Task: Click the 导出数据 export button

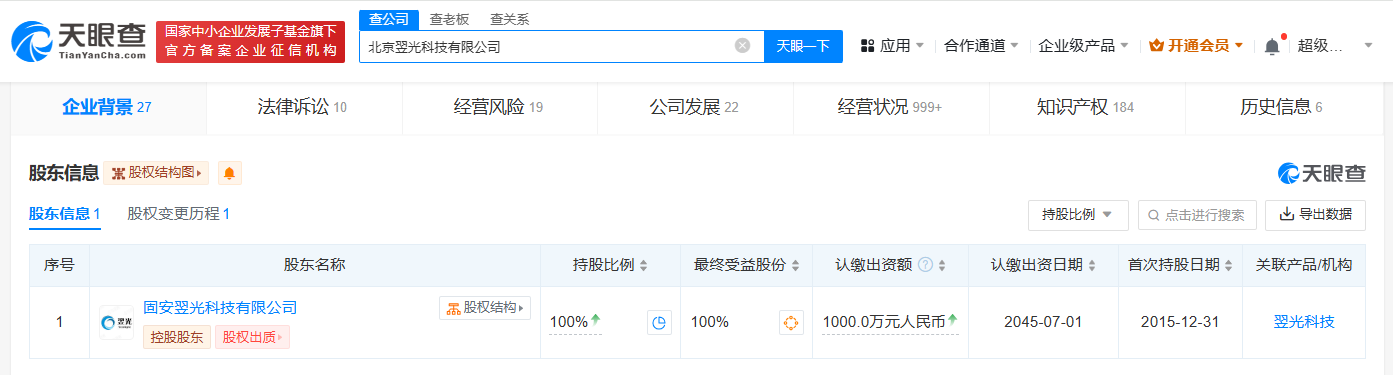Action: point(1315,215)
